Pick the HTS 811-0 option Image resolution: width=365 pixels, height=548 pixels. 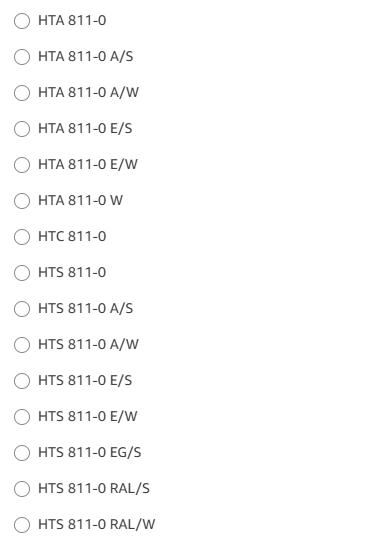(x=22, y=273)
